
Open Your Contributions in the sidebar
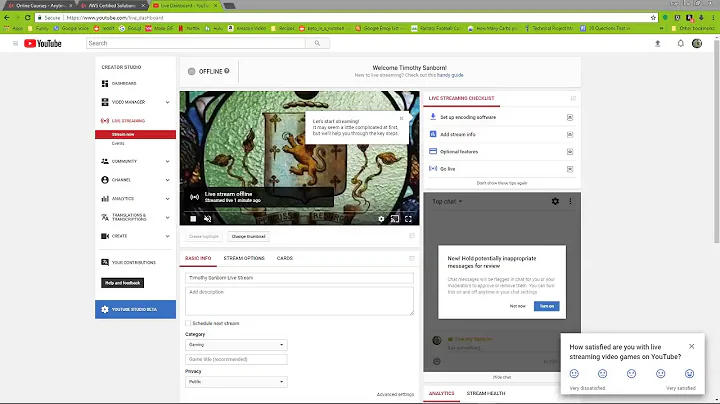[135, 263]
